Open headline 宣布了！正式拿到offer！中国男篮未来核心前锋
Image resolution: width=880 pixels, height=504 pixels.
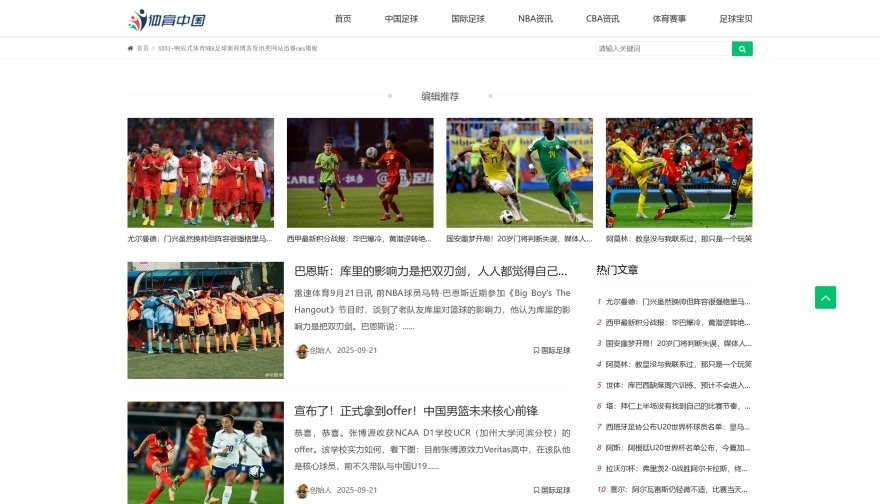tap(416, 411)
